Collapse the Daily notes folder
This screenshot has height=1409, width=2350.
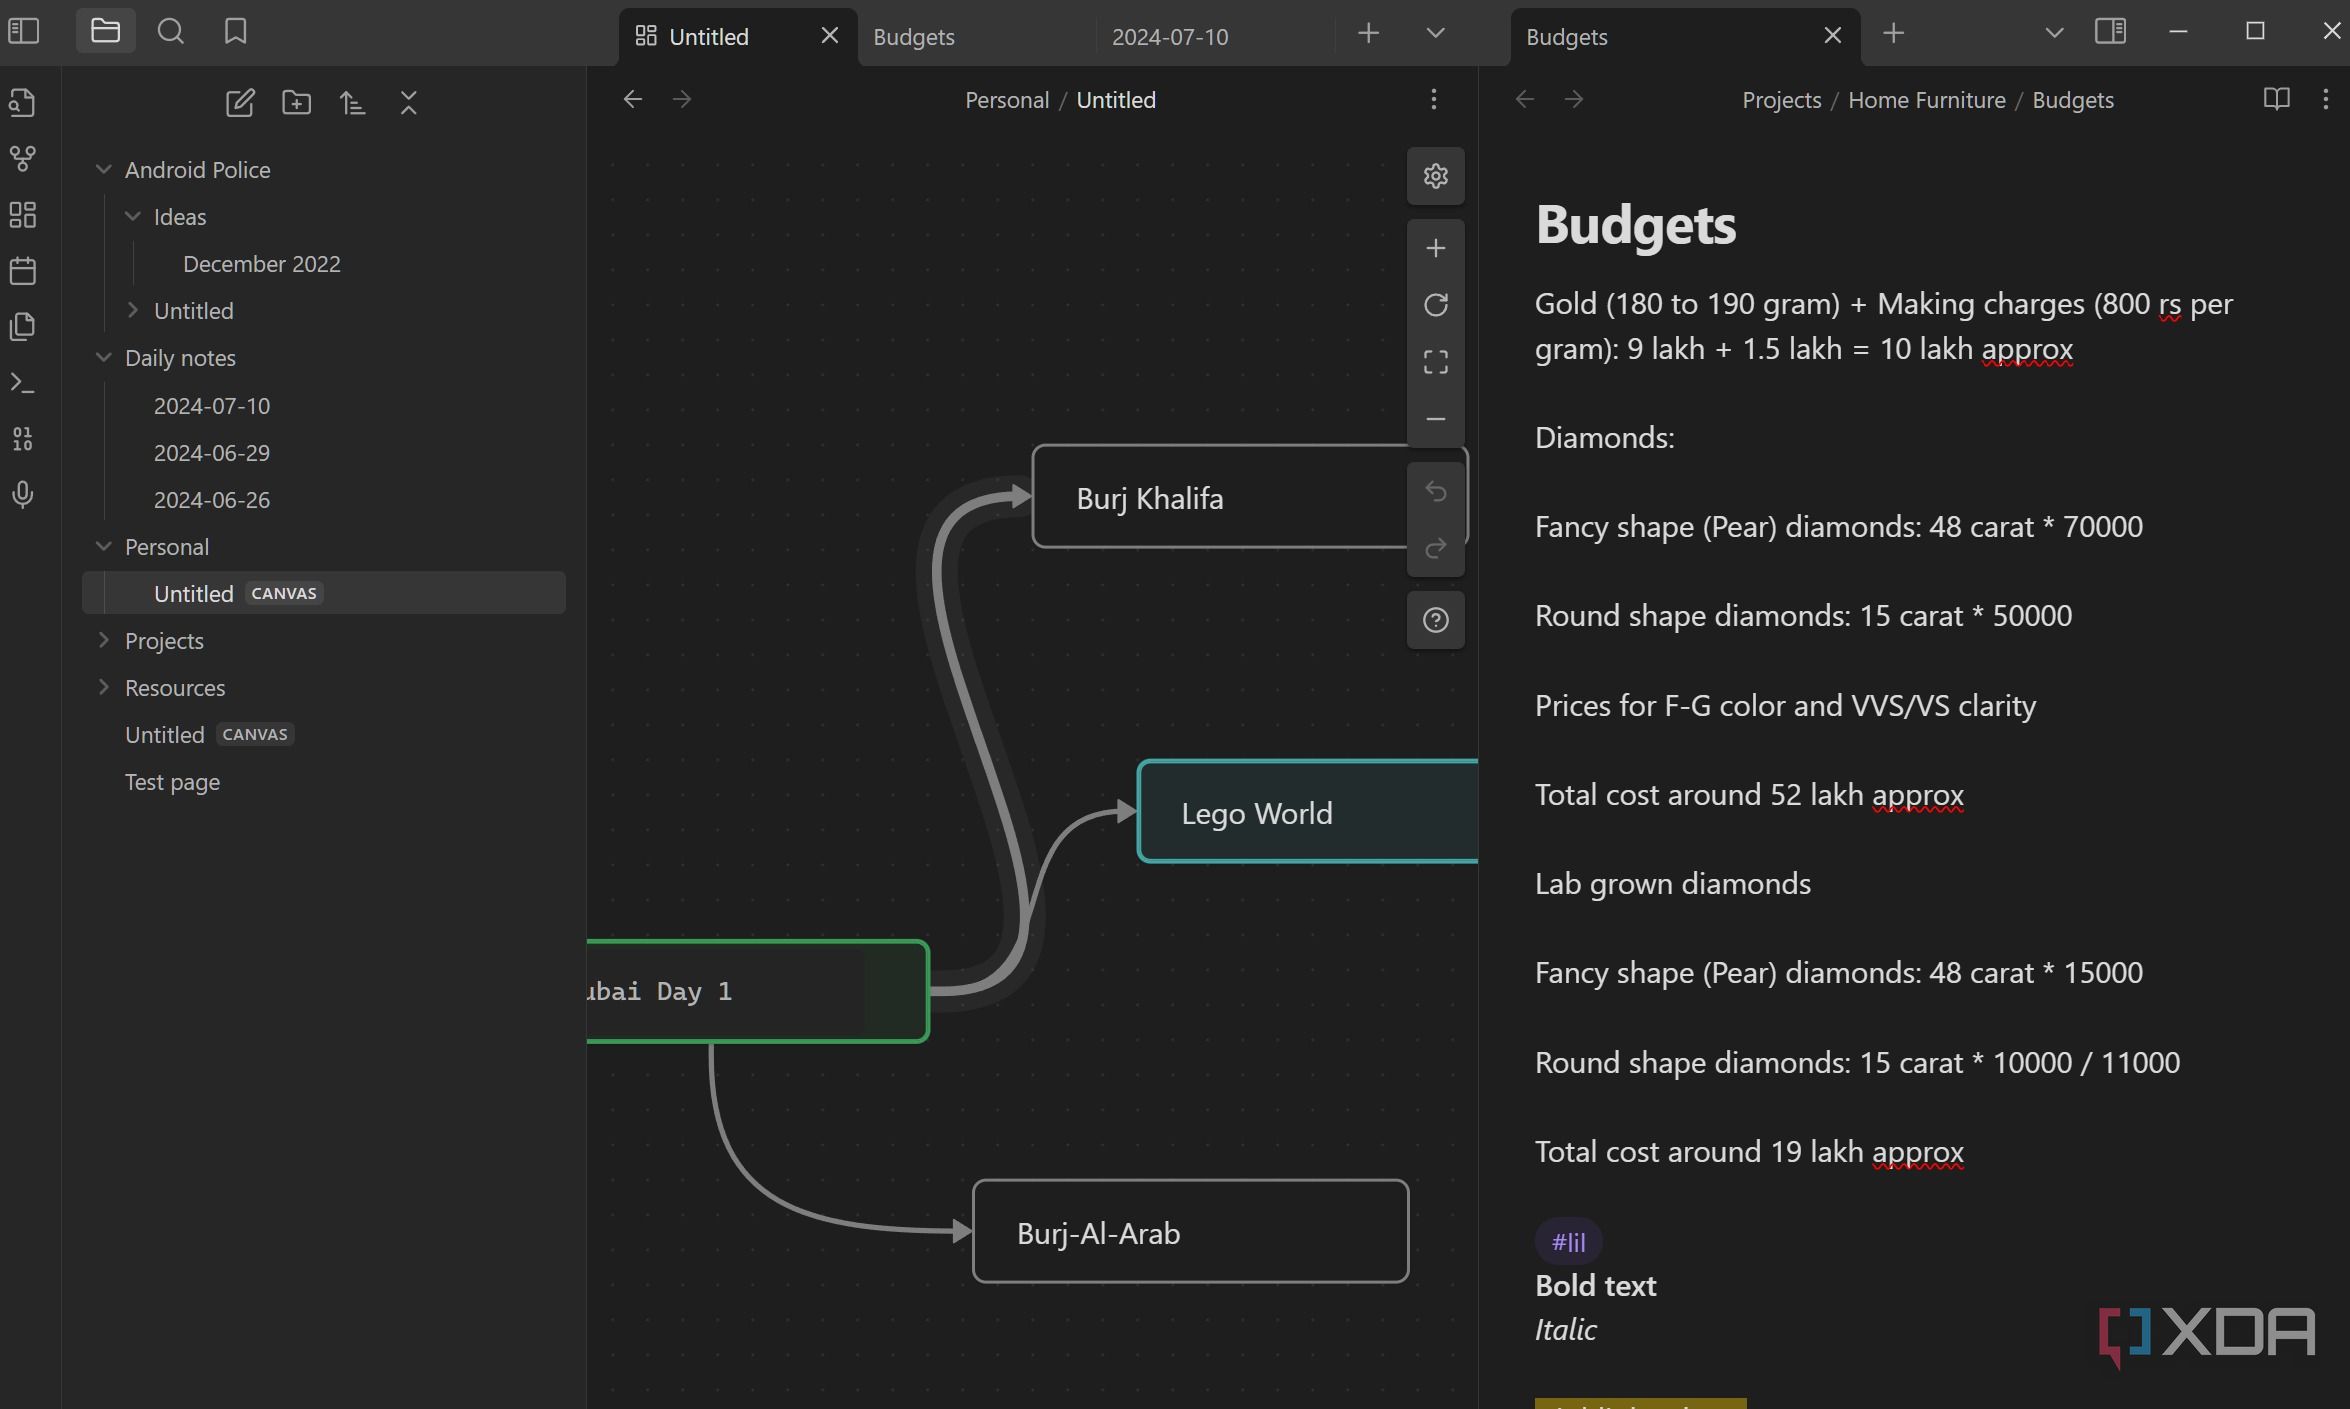click(x=103, y=358)
